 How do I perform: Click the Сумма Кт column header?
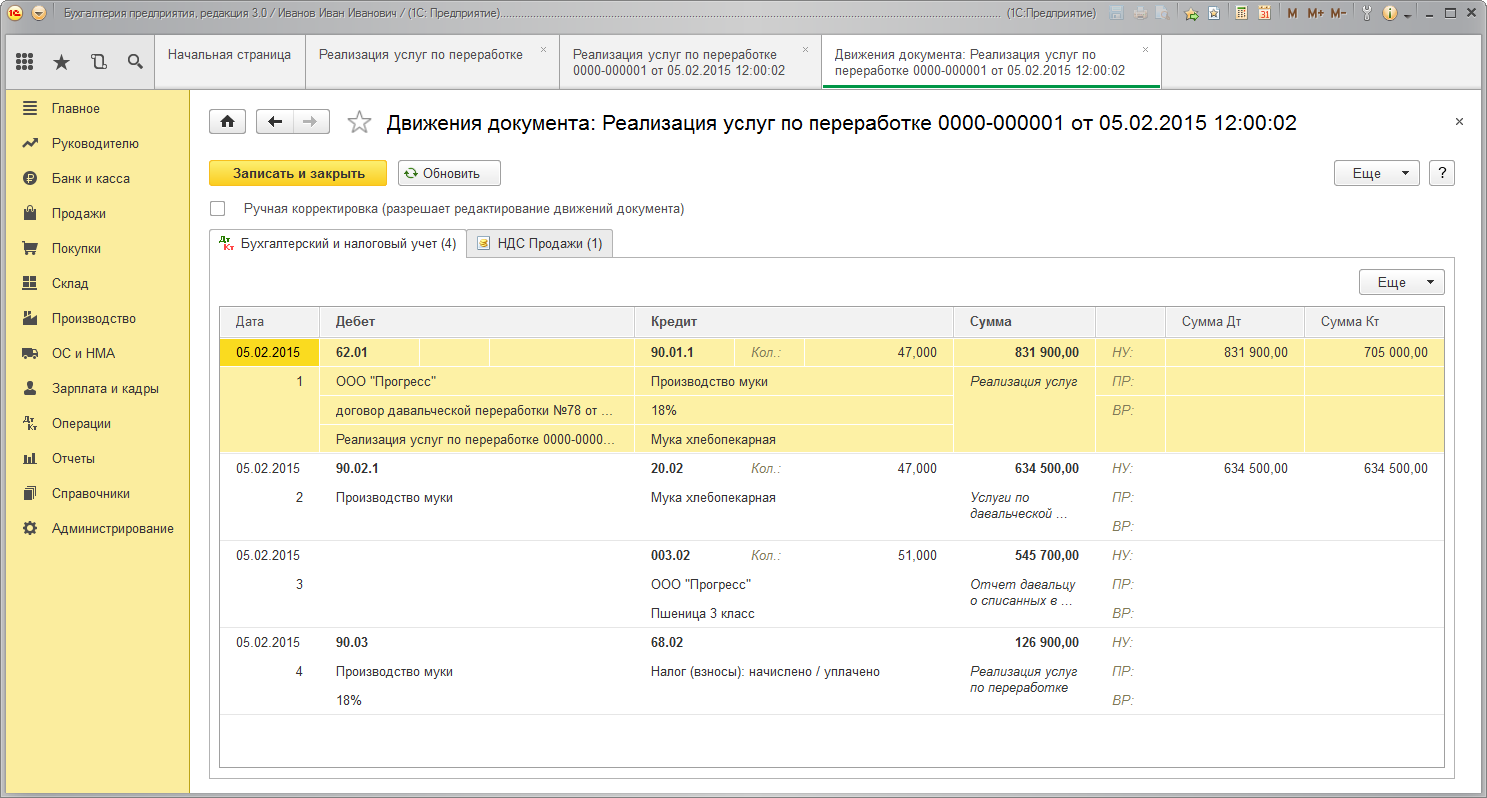pos(1374,322)
